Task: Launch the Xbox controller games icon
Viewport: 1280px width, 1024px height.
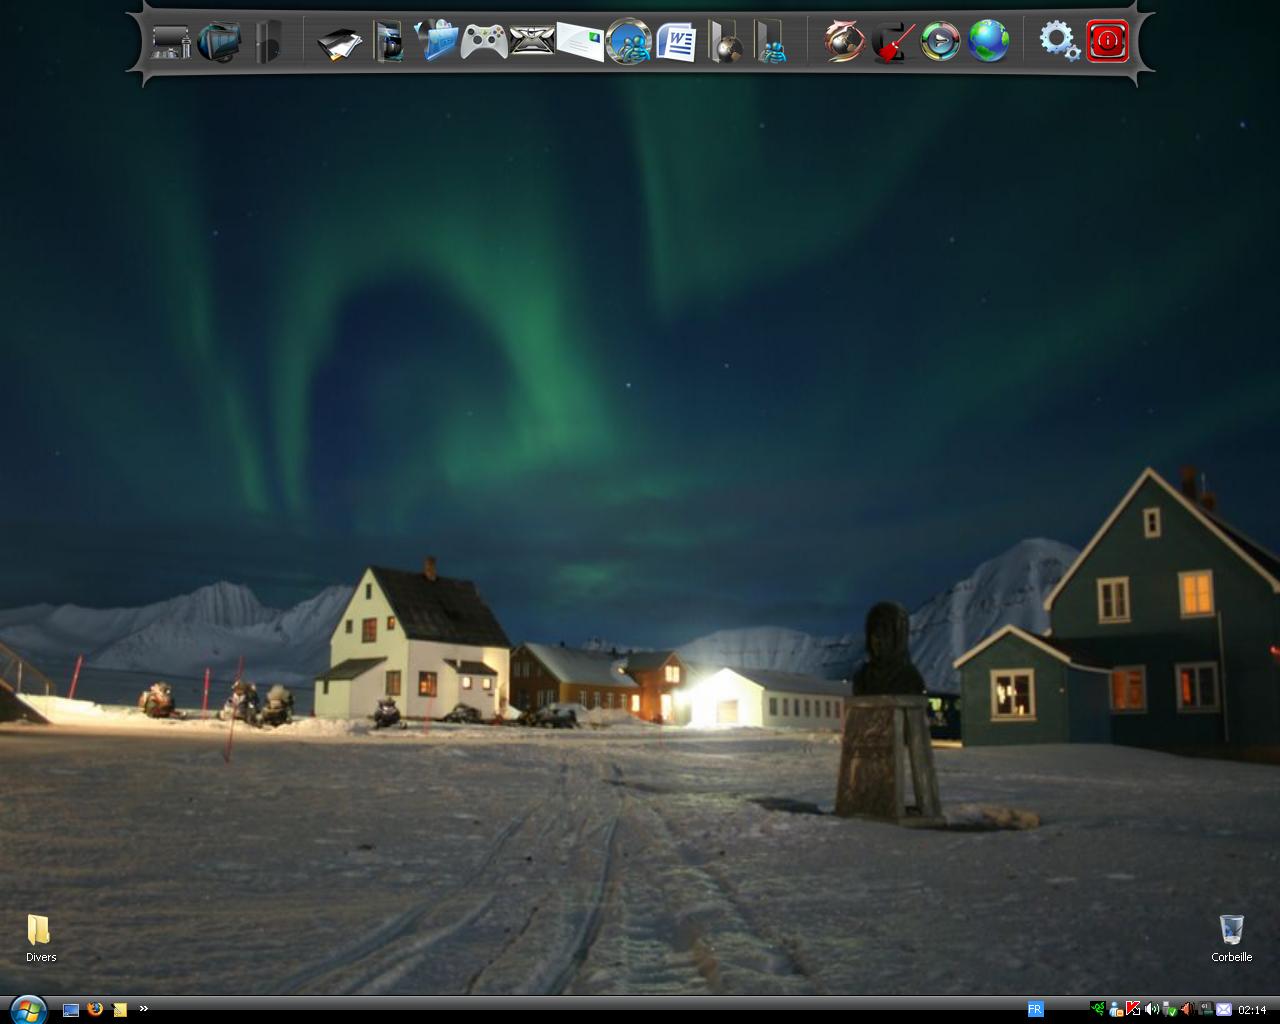Action: click(484, 42)
